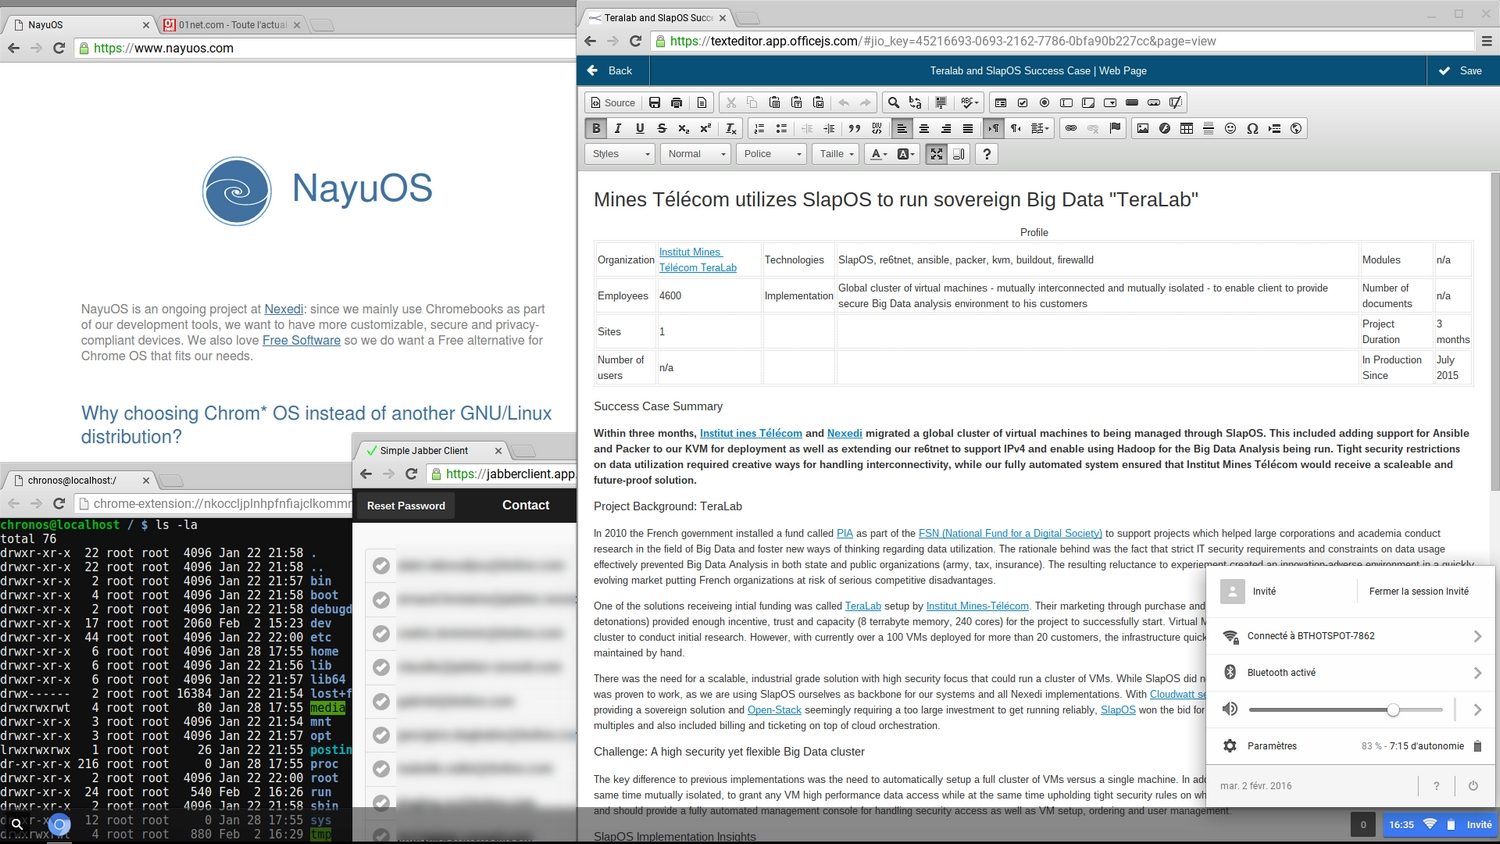Open the Text Color dropdown
1500x844 pixels.
click(879, 154)
